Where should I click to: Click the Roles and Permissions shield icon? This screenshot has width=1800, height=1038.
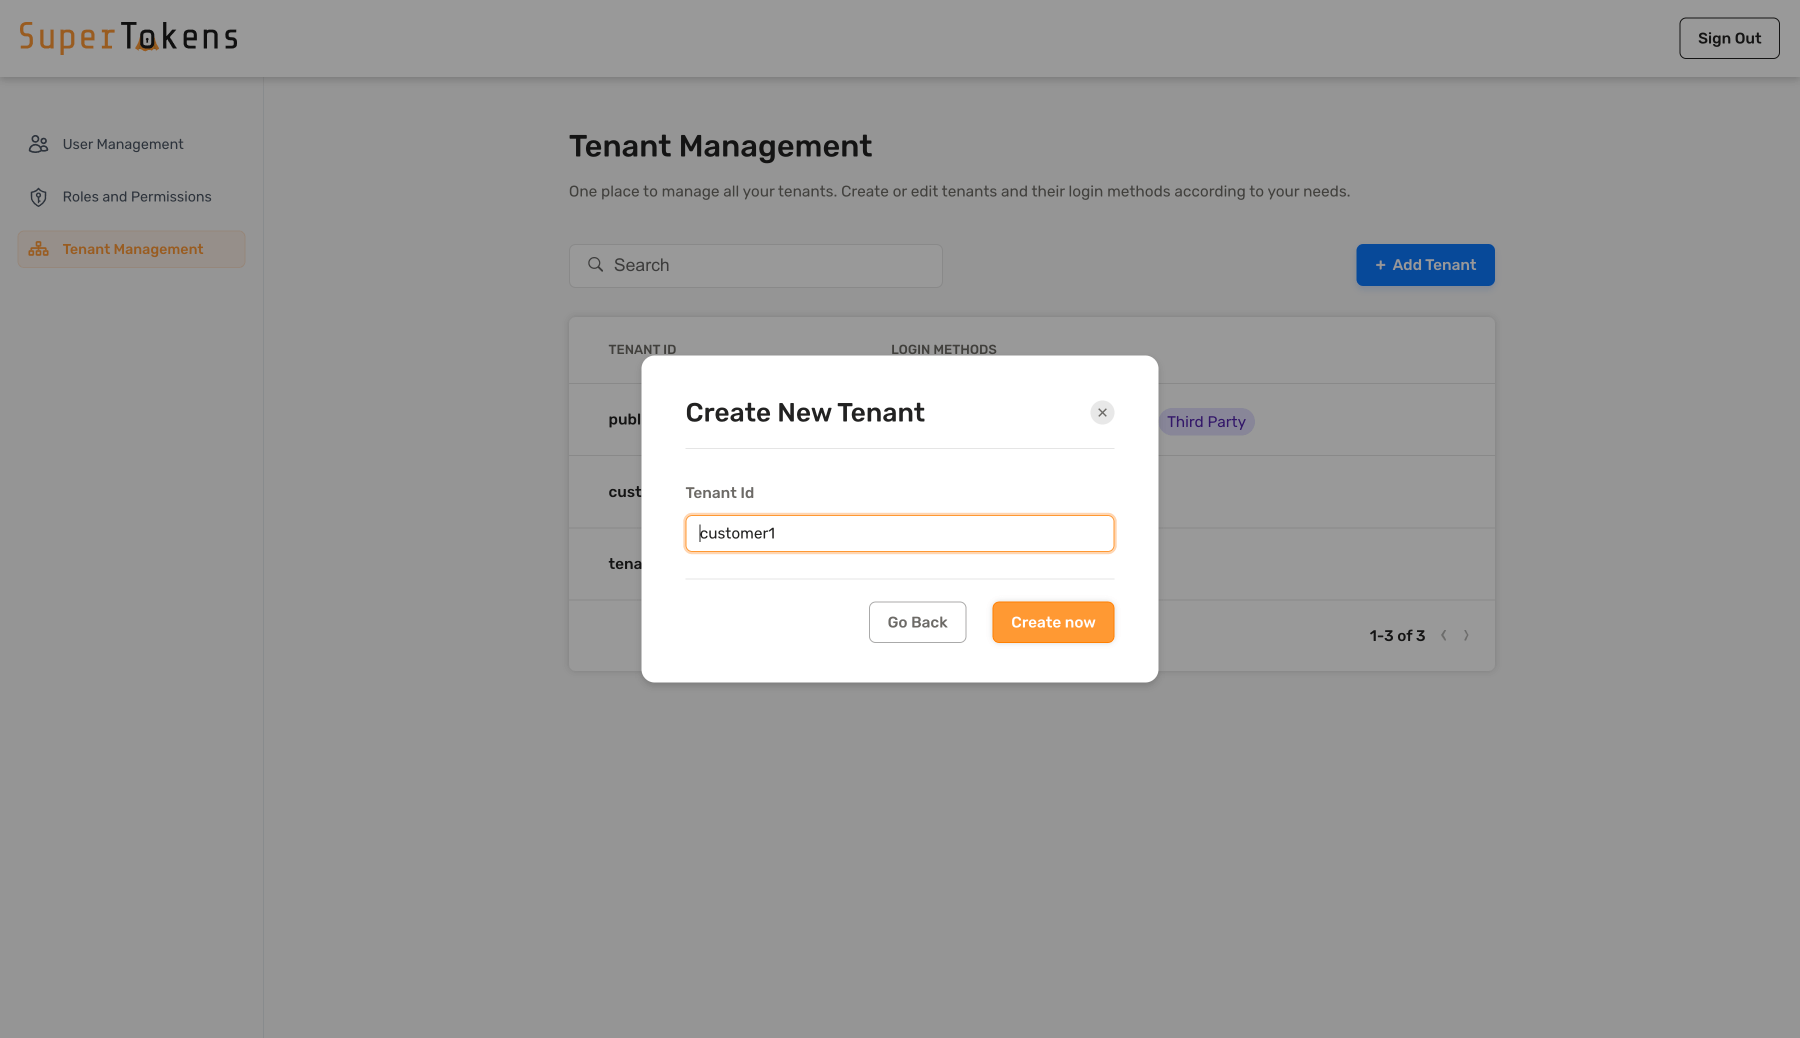click(x=38, y=196)
